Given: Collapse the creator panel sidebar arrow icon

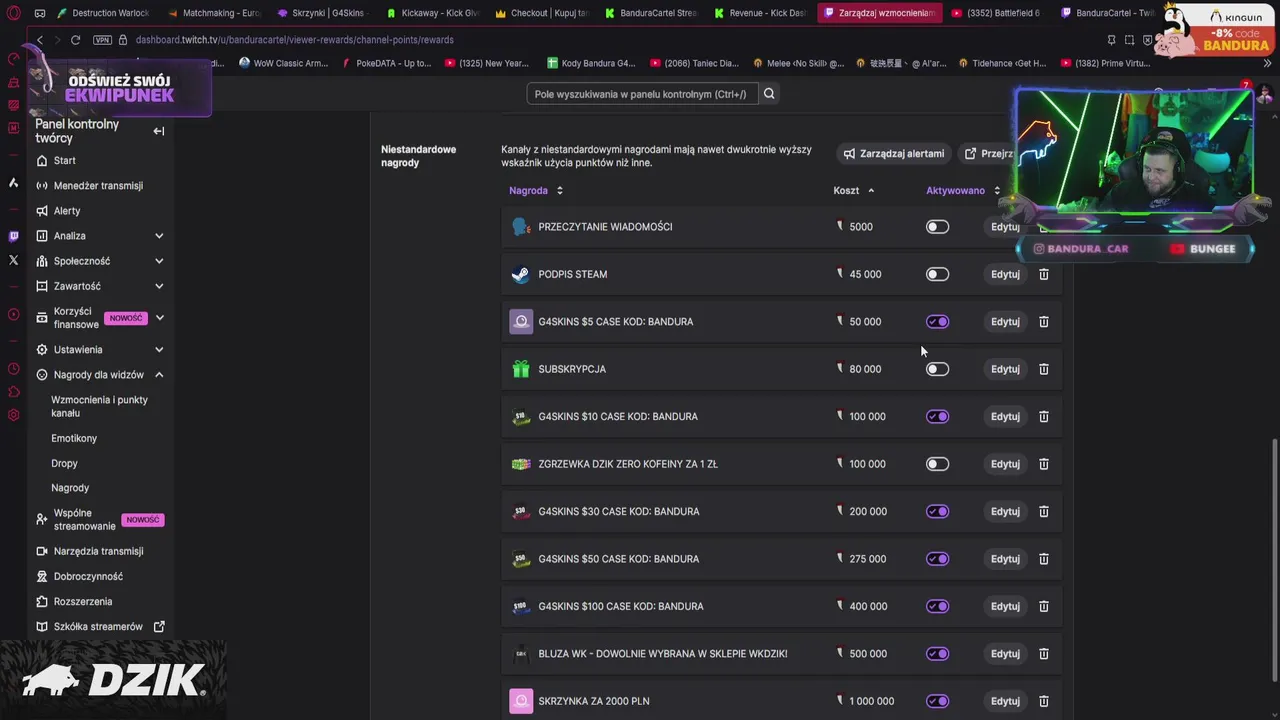Looking at the screenshot, I should [158, 131].
